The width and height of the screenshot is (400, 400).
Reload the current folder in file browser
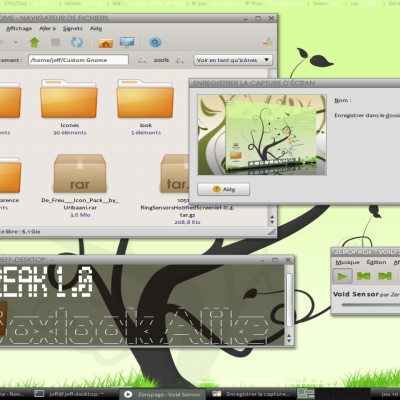tap(77, 42)
